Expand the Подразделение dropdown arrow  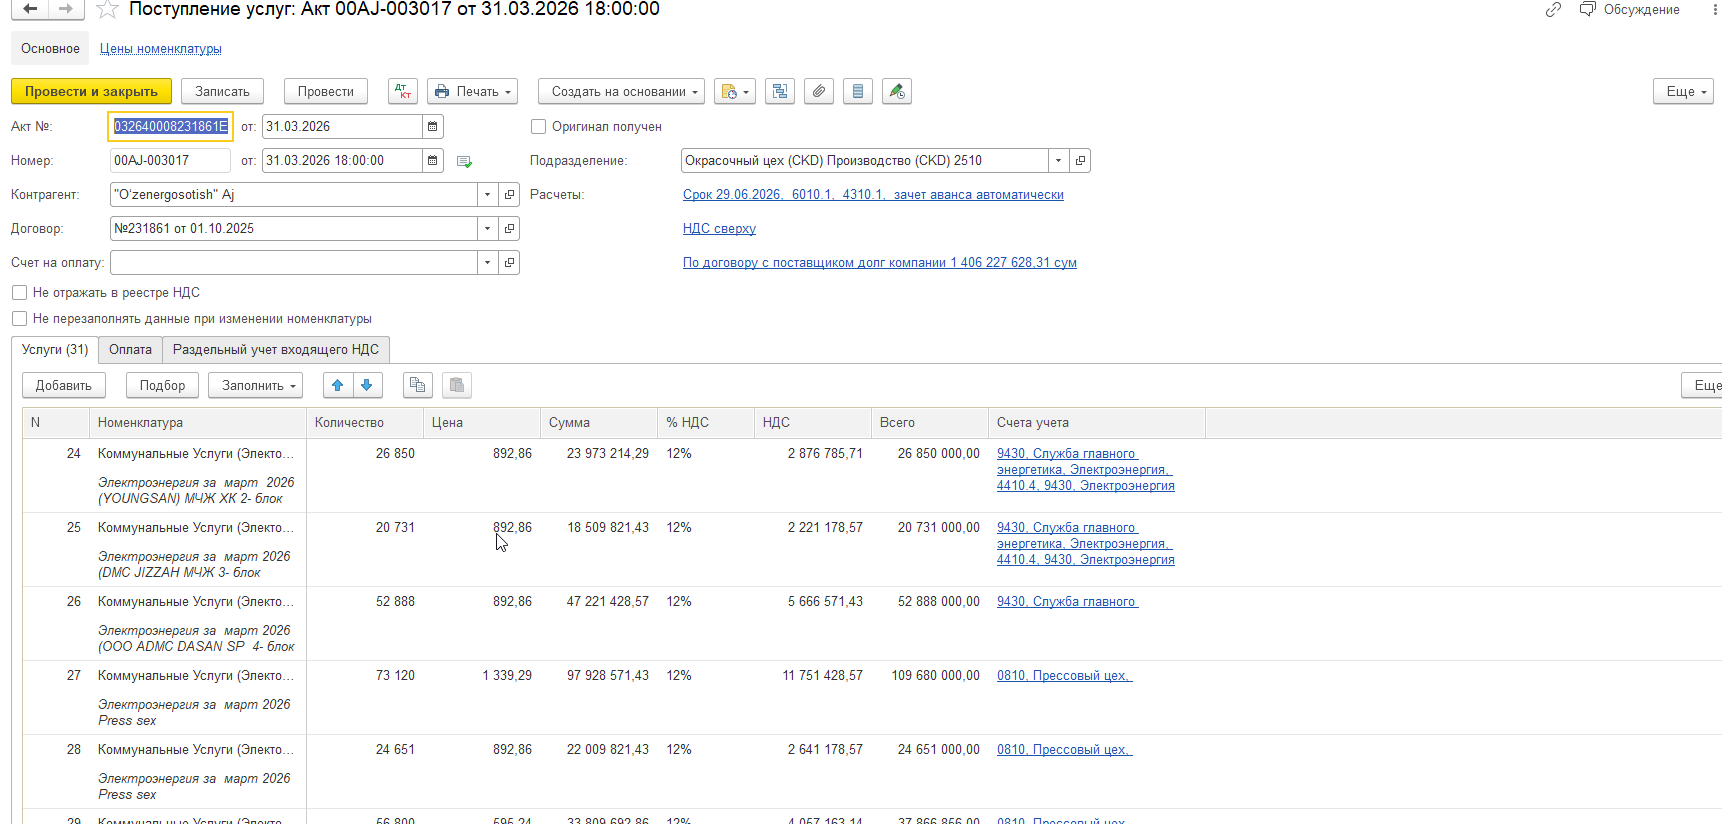pyautogui.click(x=1058, y=161)
